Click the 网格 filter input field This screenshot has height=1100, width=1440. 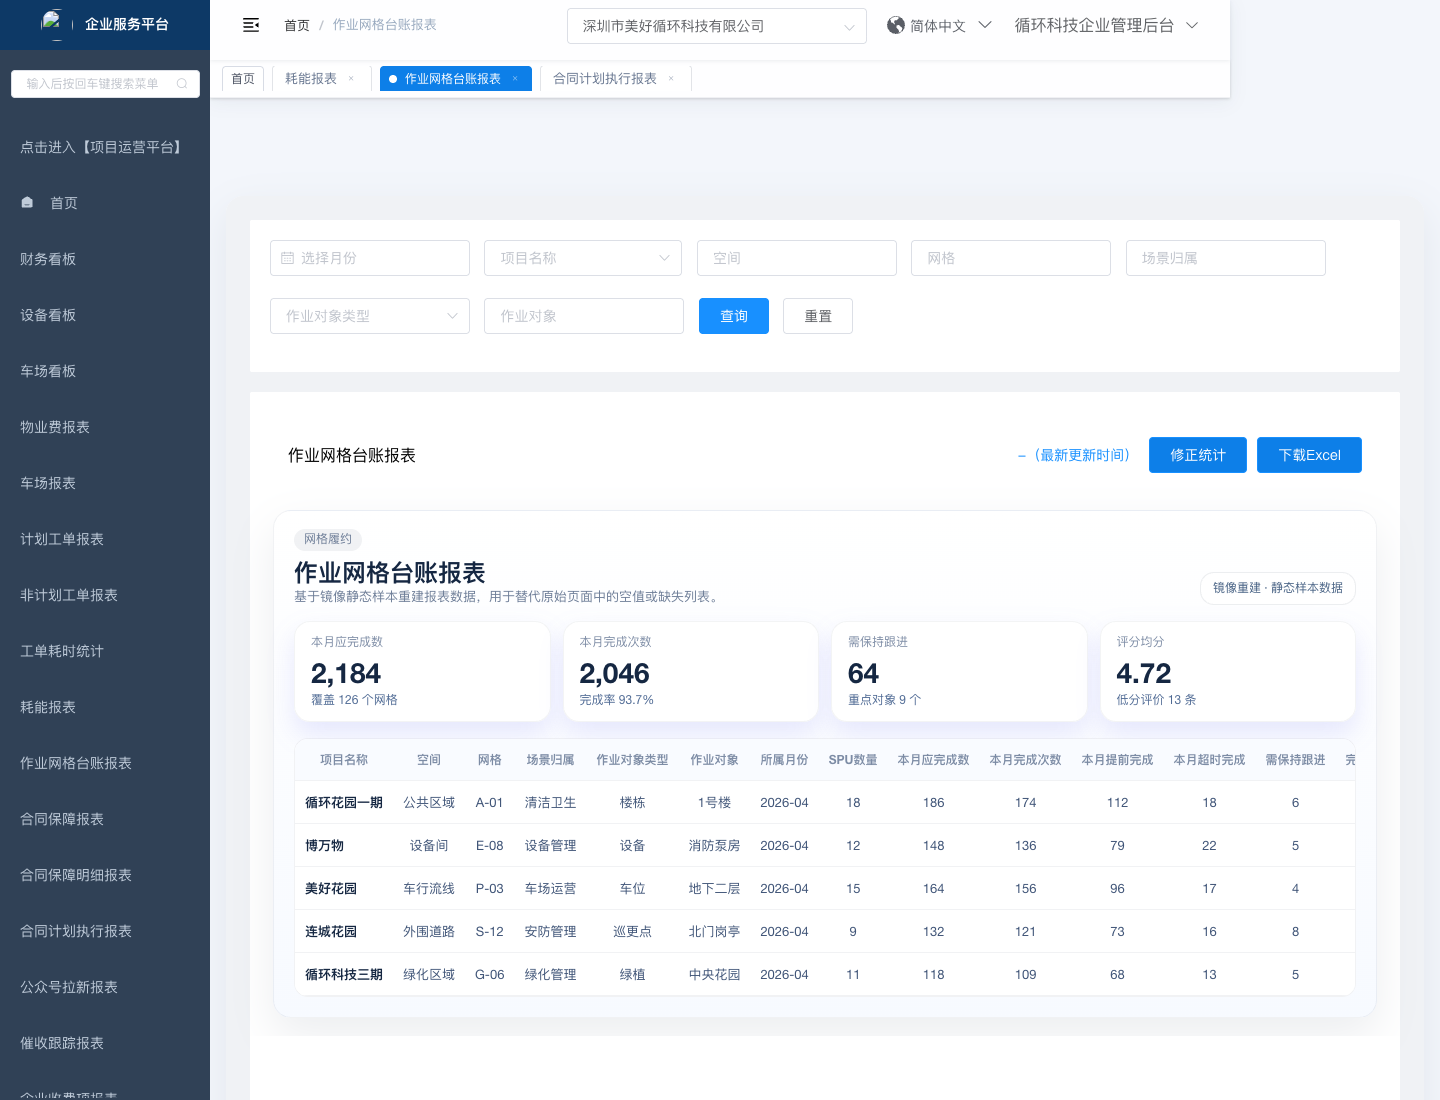coord(1010,258)
